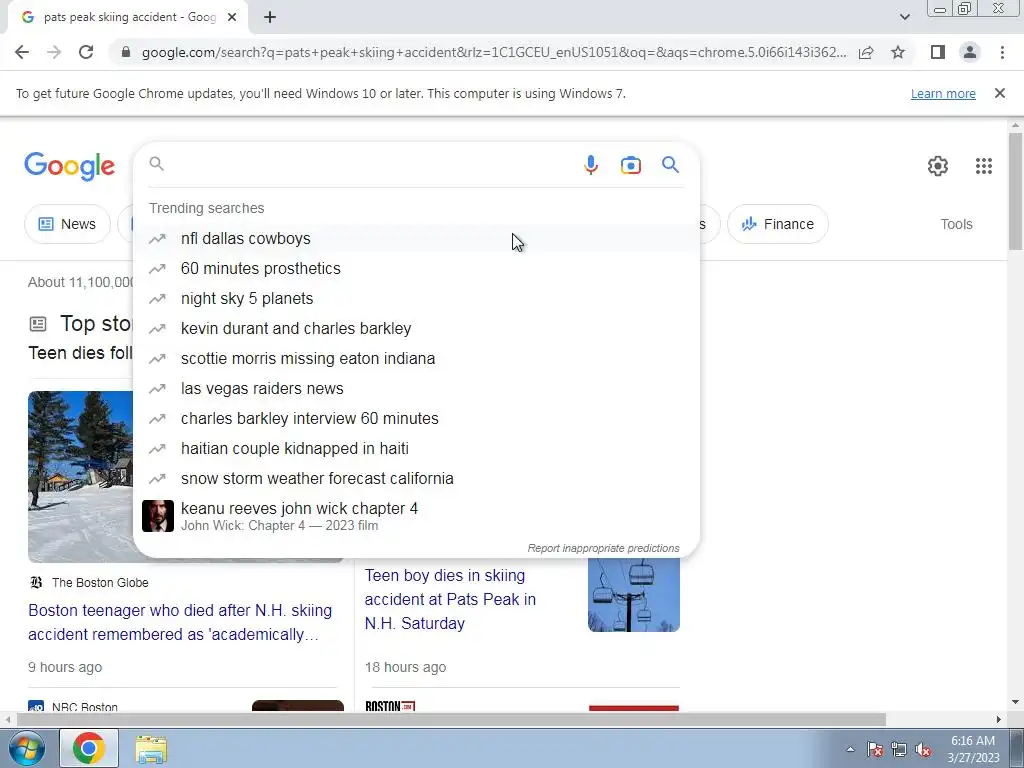The image size is (1024, 768).
Task: Open Teen boy dies in skiing accident article
Action: coord(451,600)
